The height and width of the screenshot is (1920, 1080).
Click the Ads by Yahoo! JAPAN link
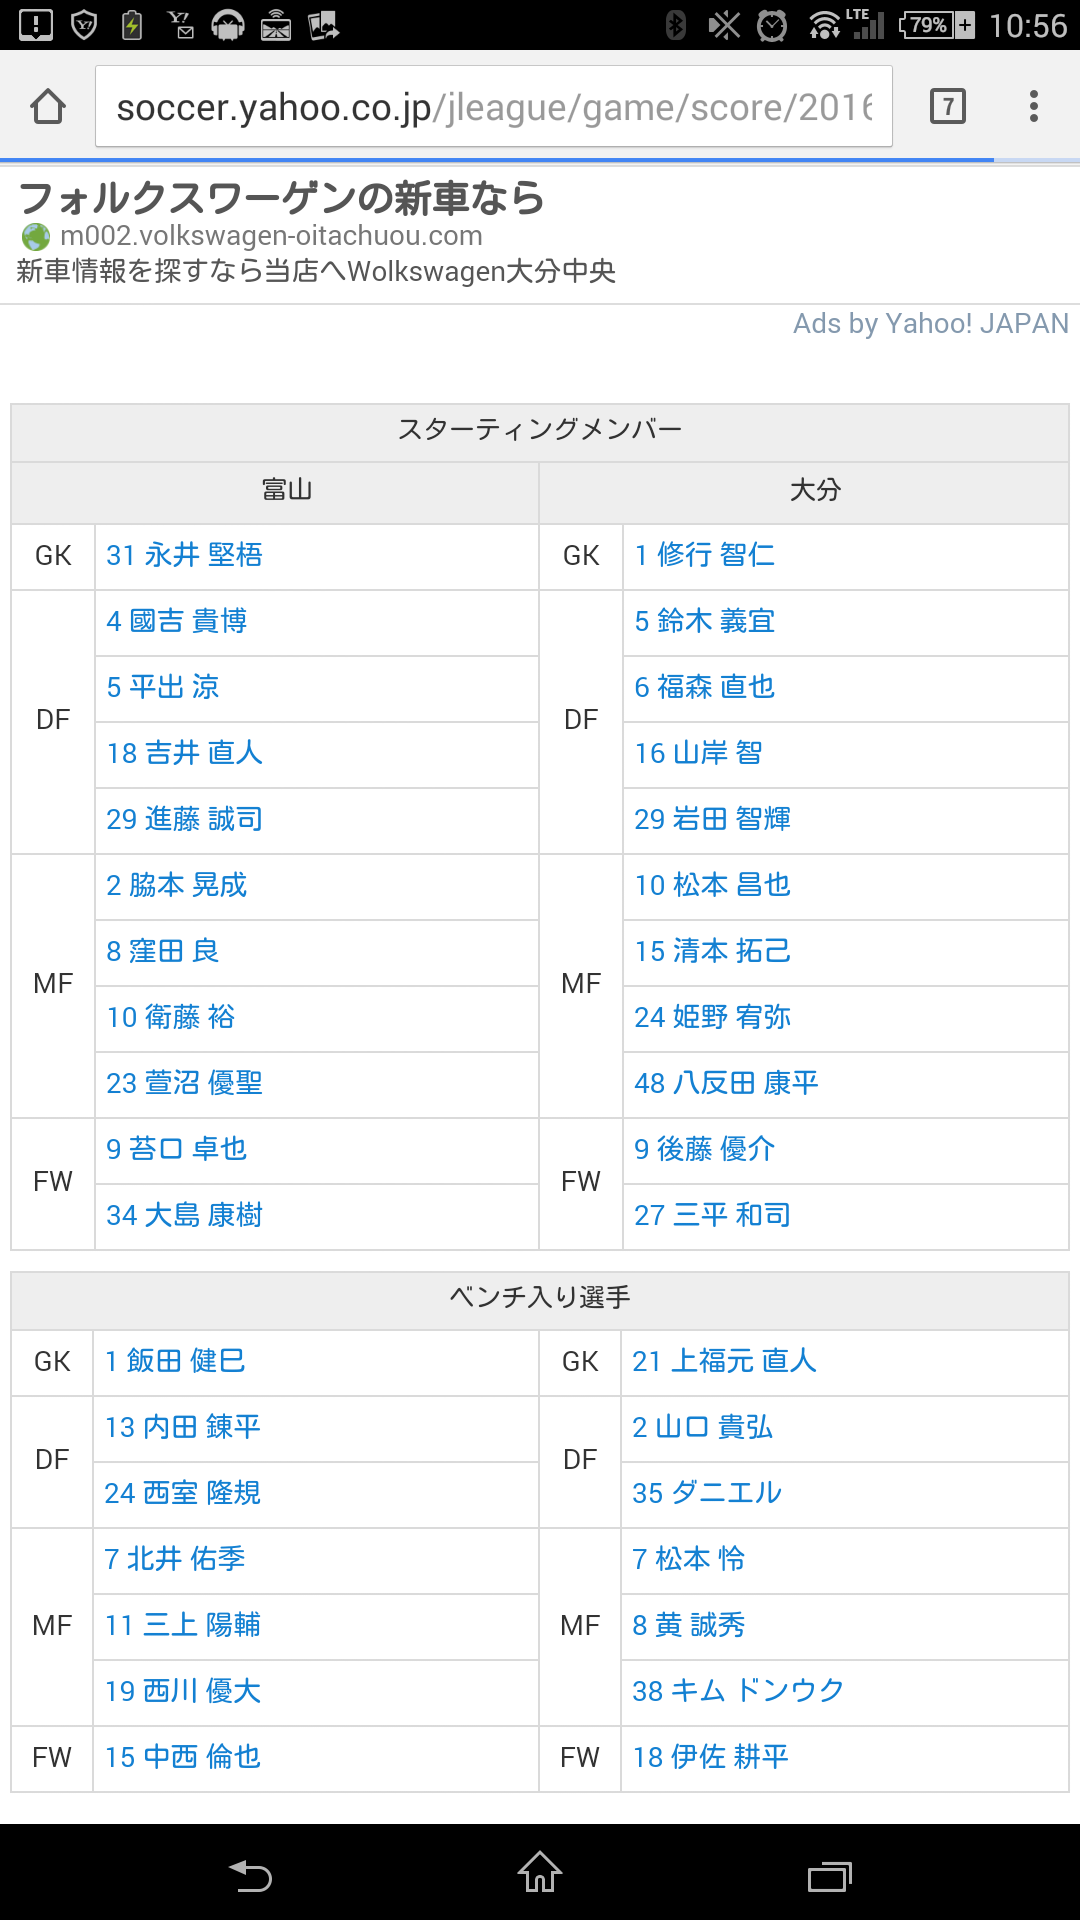930,323
